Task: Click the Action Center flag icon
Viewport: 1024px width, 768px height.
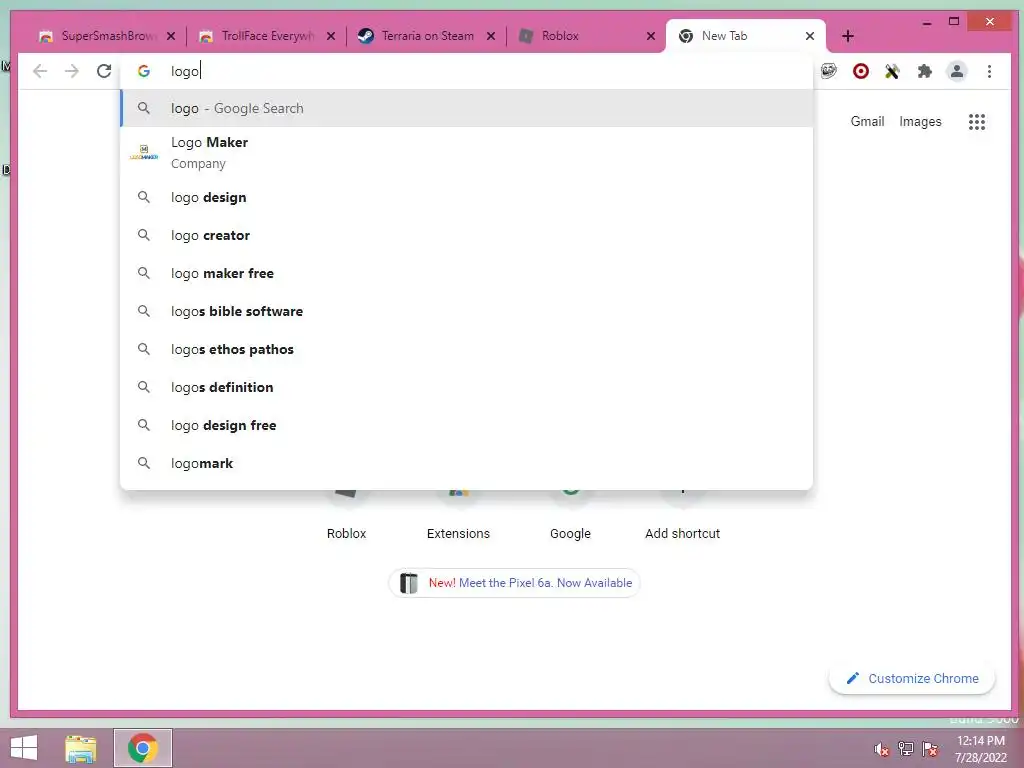Action: [930, 749]
